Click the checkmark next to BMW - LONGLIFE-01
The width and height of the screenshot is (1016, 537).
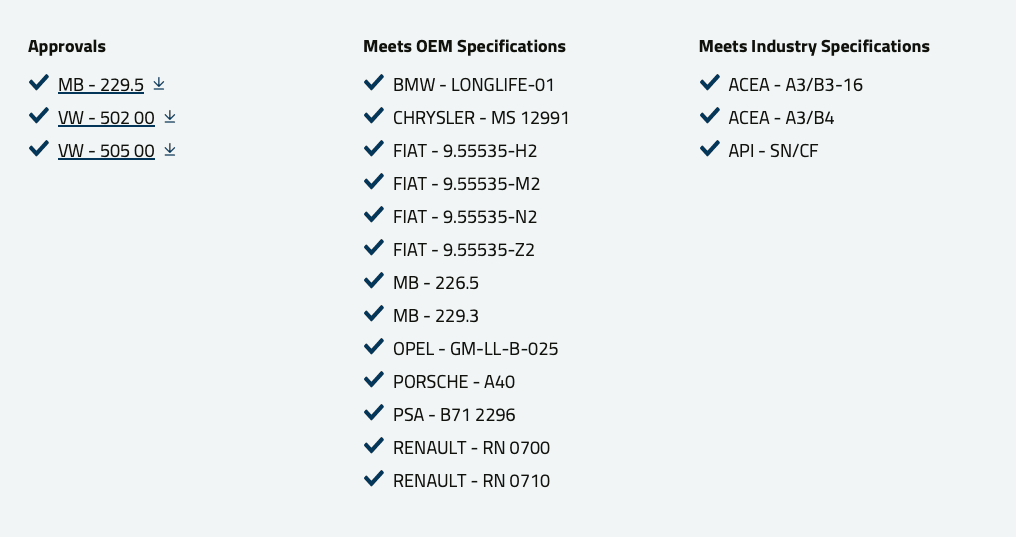(x=374, y=82)
